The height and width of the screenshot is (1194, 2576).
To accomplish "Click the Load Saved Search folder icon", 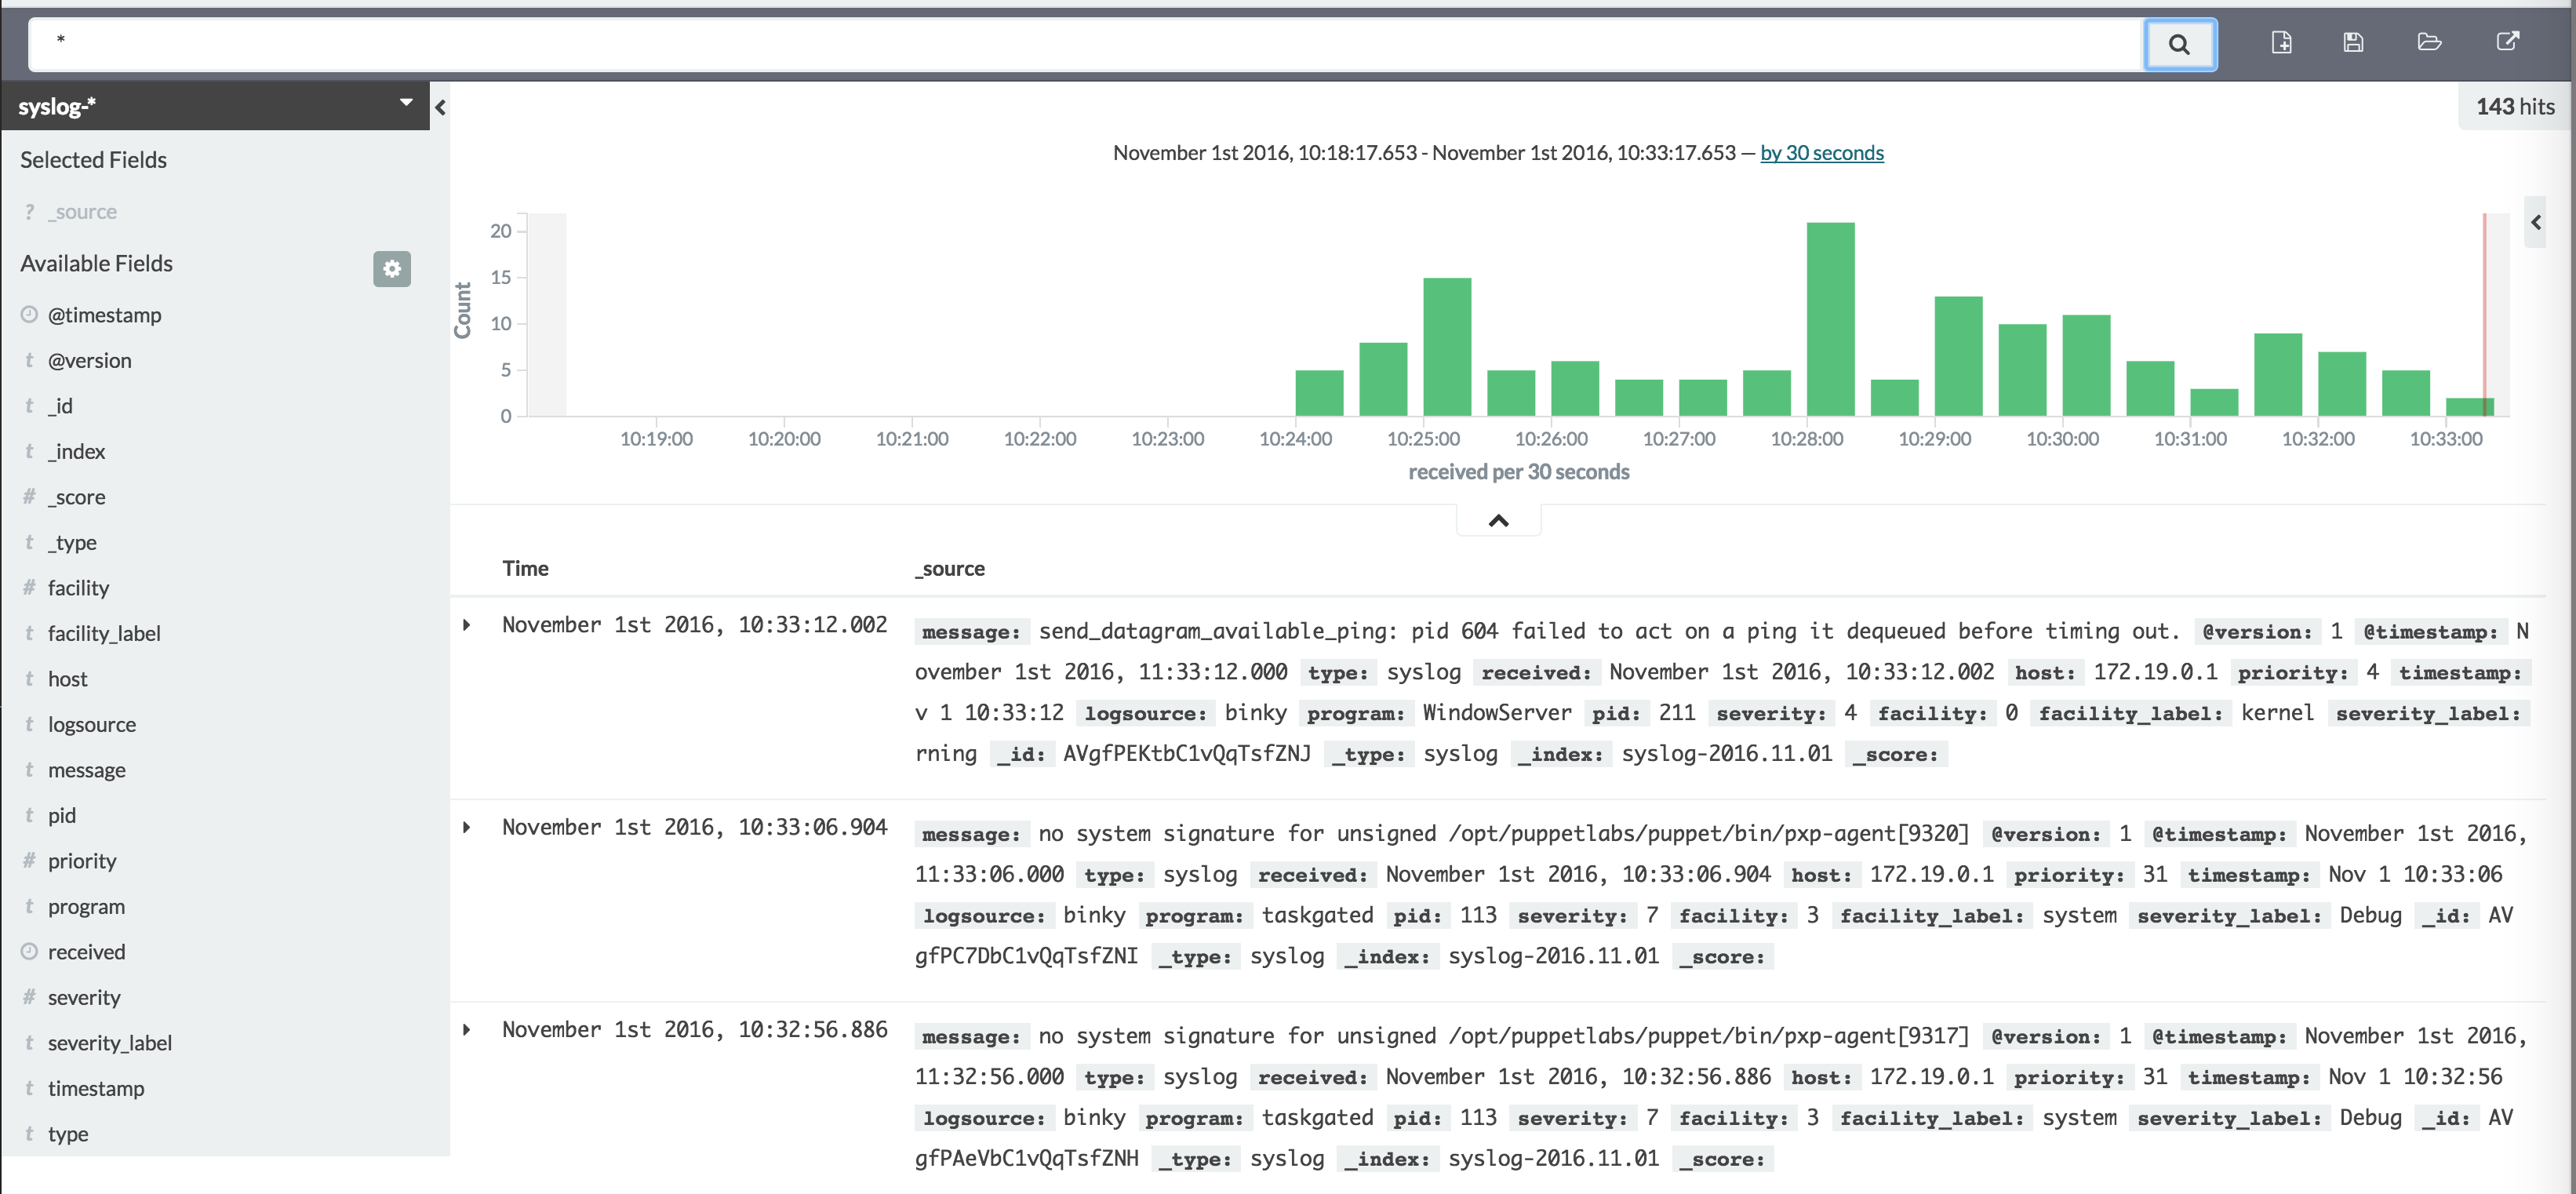I will 2429,42.
